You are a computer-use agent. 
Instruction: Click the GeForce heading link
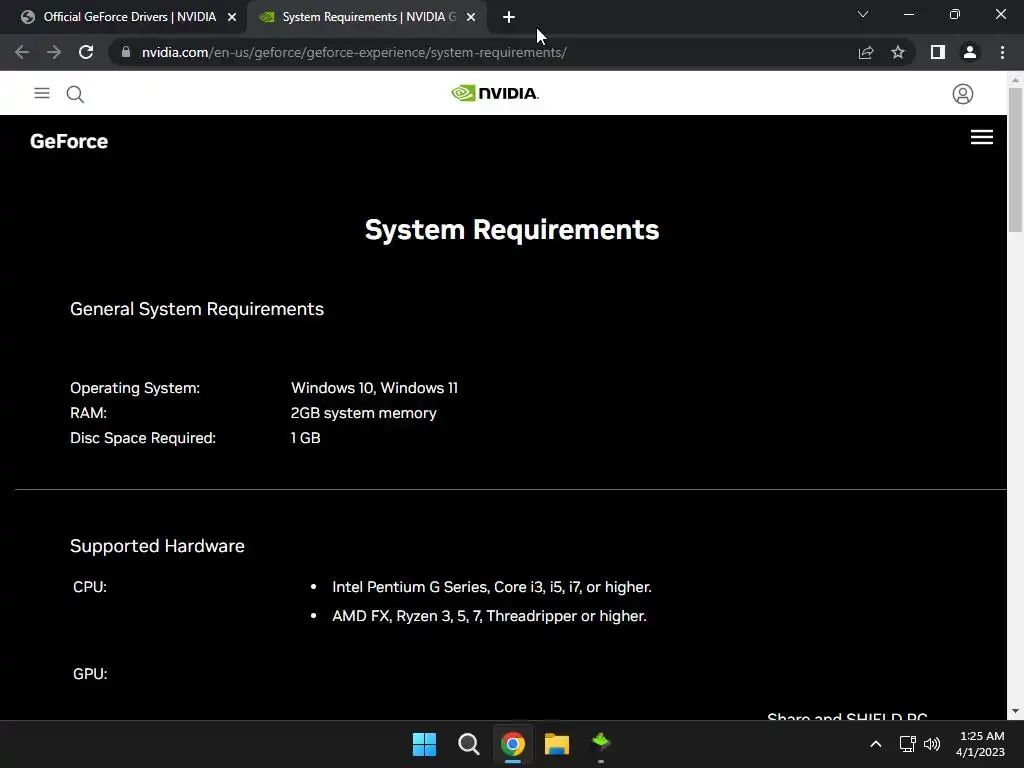(69, 141)
